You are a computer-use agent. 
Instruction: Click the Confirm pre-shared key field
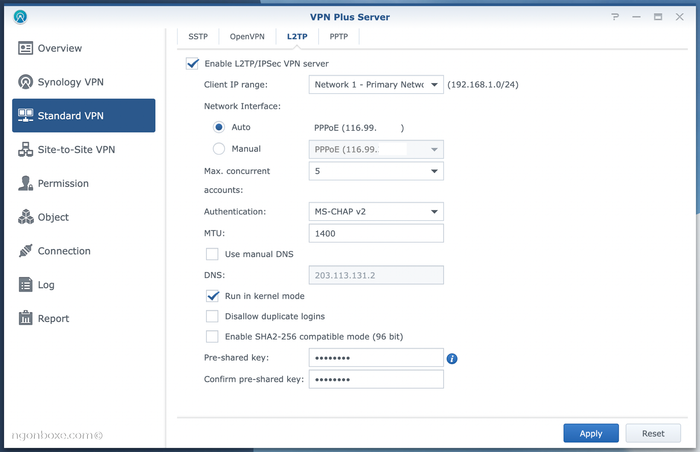(376, 379)
